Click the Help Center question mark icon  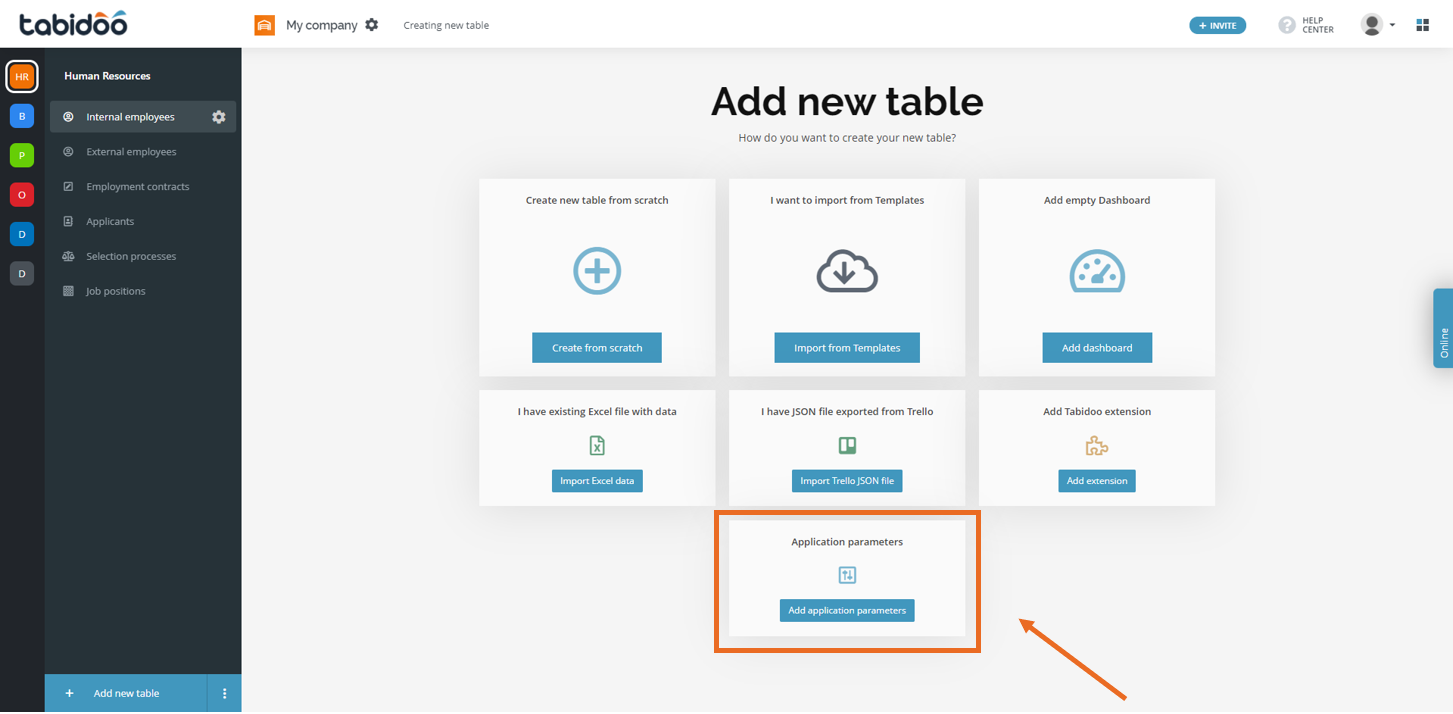(x=1287, y=25)
